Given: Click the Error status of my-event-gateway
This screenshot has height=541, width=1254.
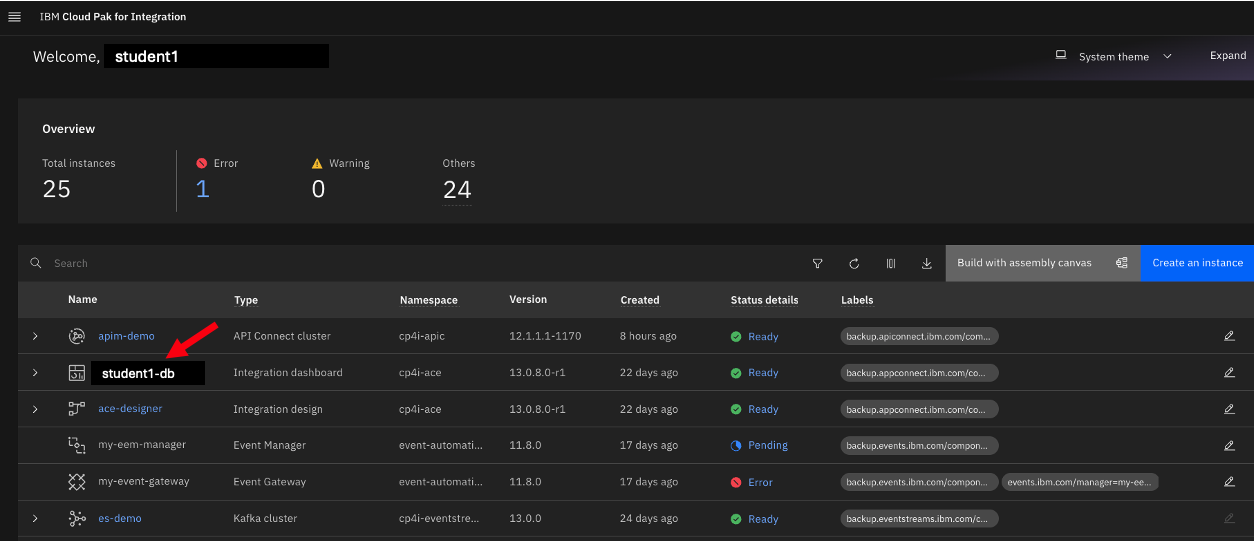Looking at the screenshot, I should click(x=760, y=482).
